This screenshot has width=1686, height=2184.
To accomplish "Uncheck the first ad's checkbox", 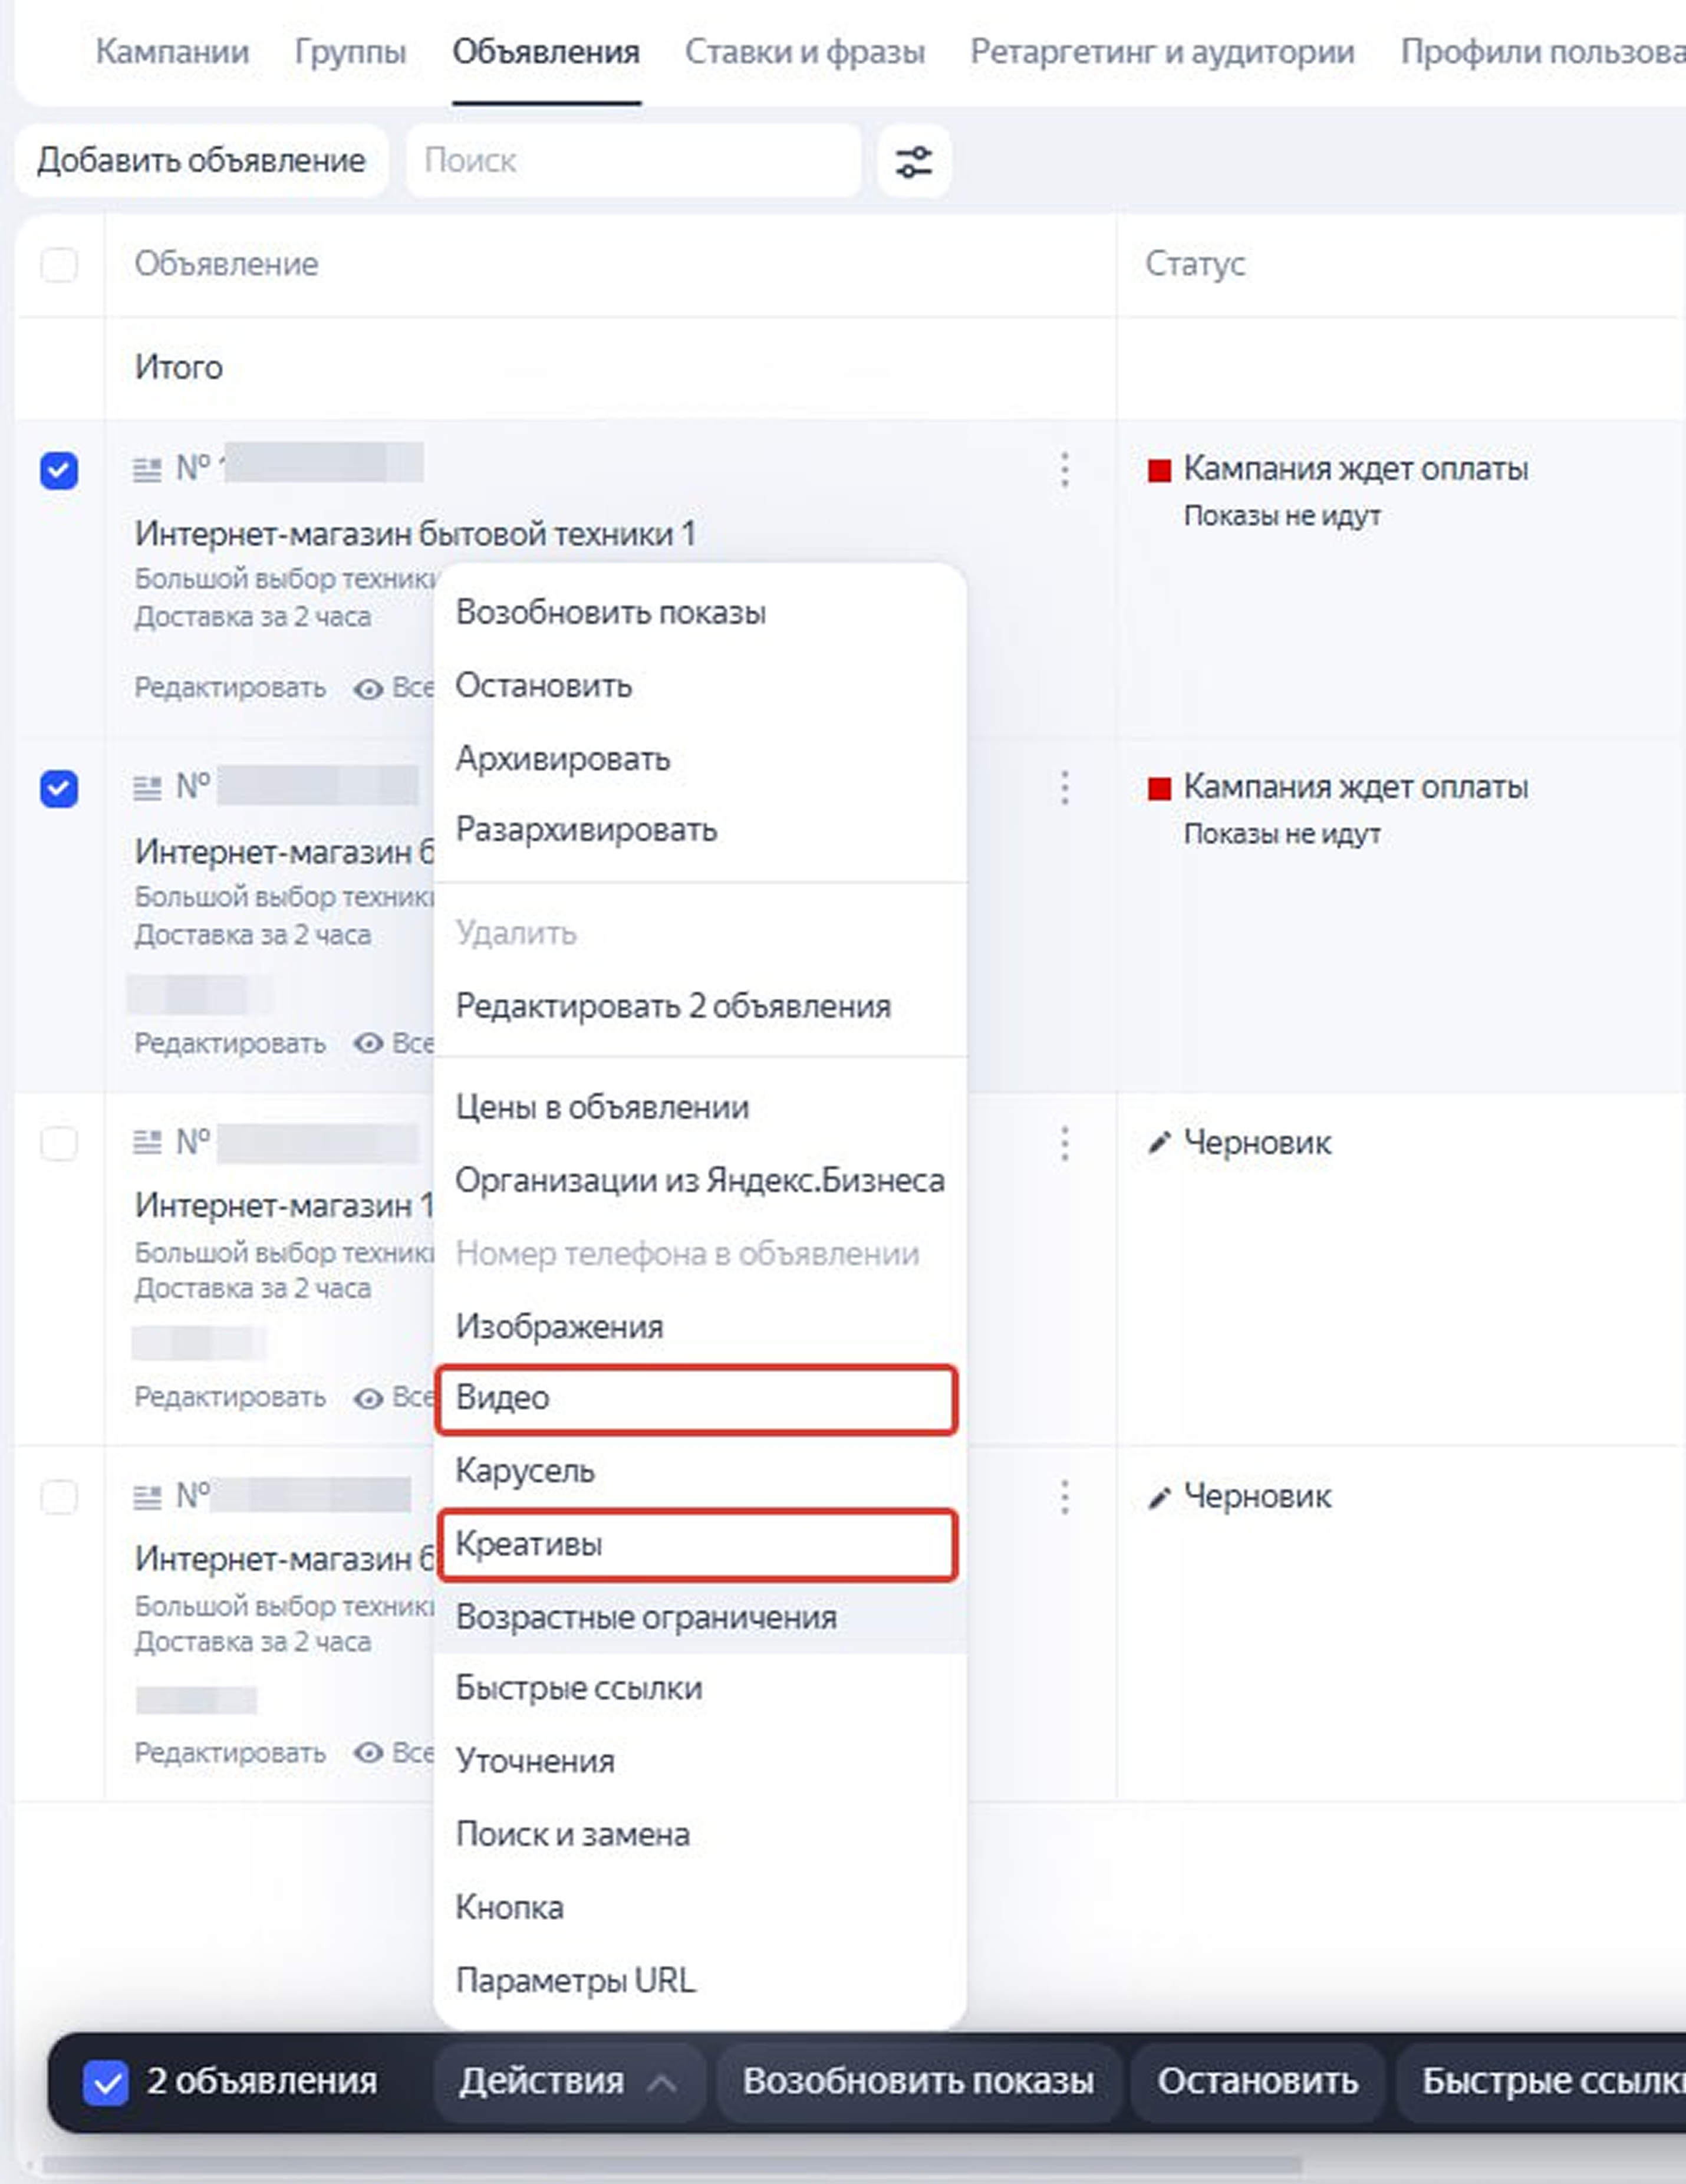I will (x=59, y=470).
